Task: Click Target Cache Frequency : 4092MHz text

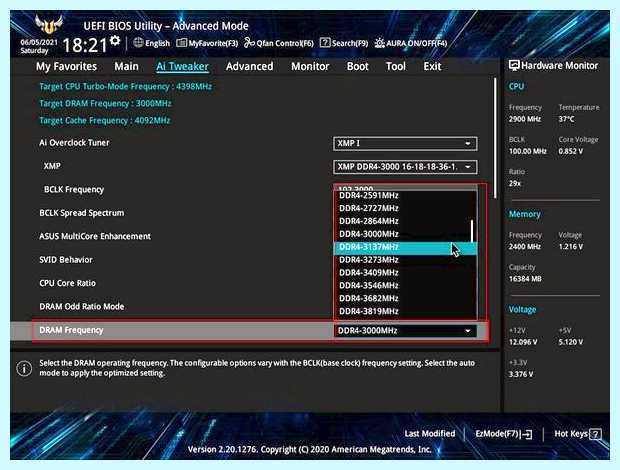Action: coord(105,121)
